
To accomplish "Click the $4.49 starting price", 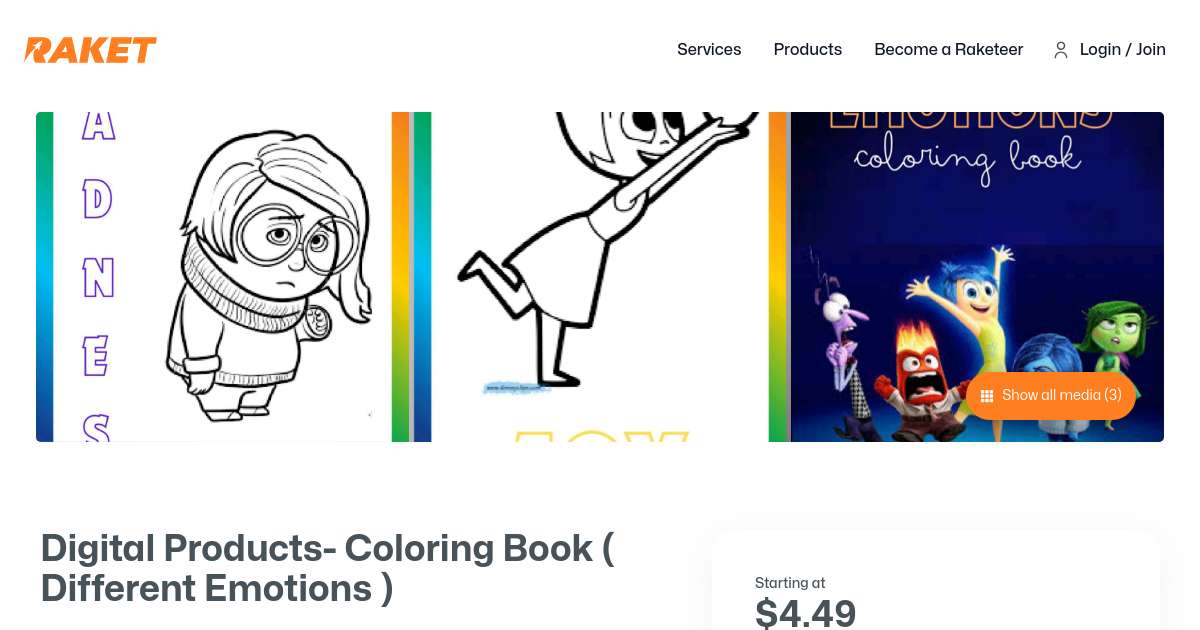I will click(805, 612).
